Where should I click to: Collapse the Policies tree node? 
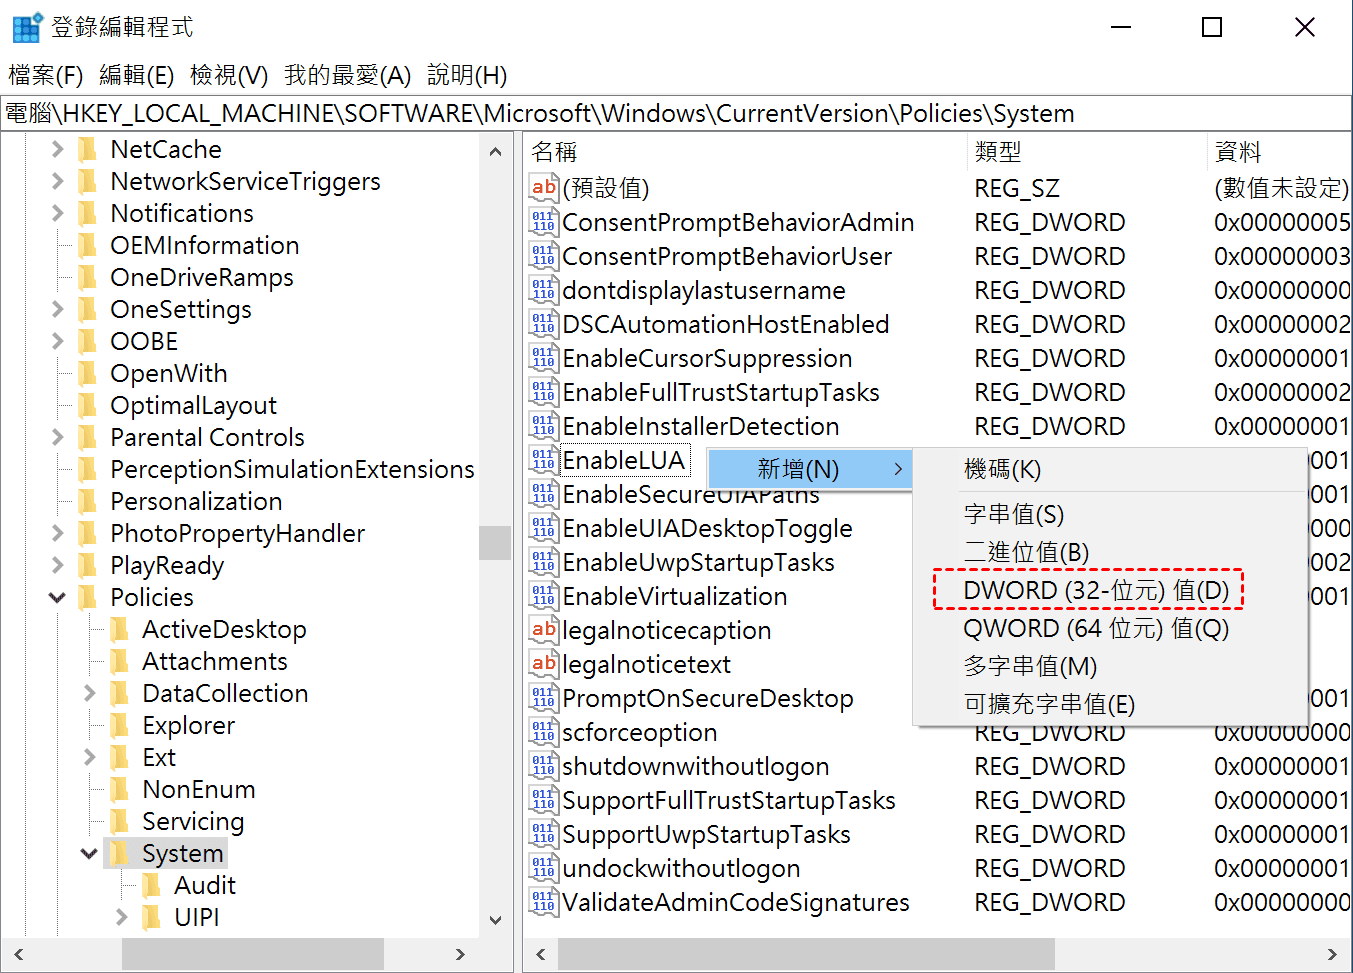57,597
